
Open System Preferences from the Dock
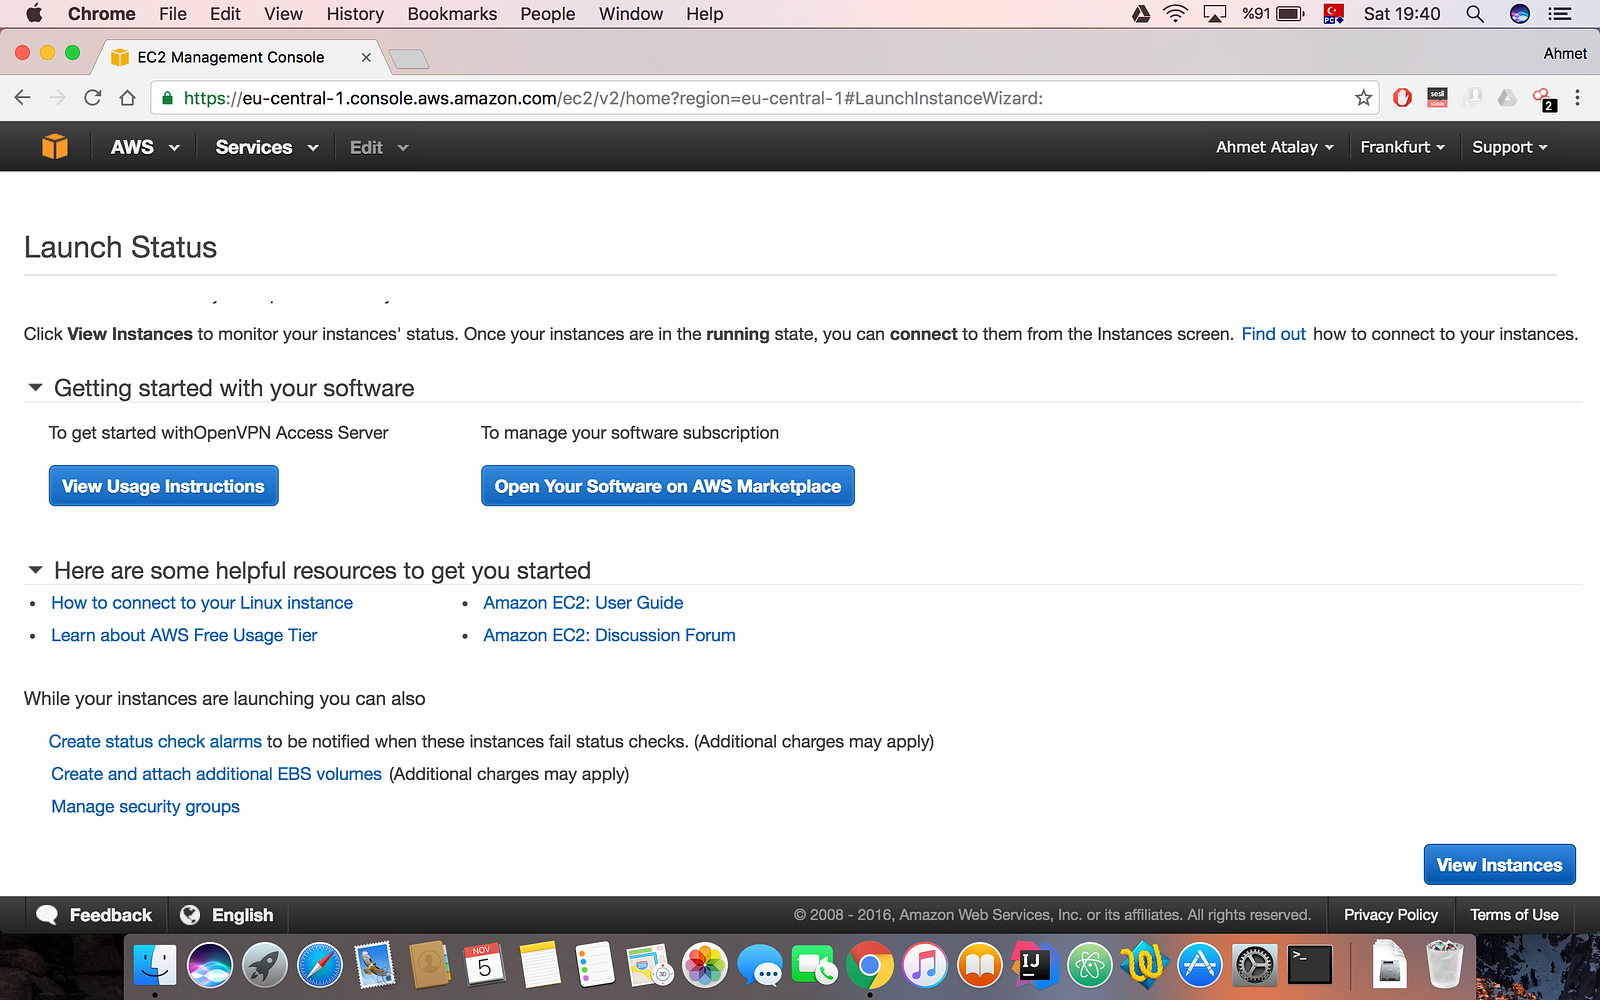(x=1255, y=966)
